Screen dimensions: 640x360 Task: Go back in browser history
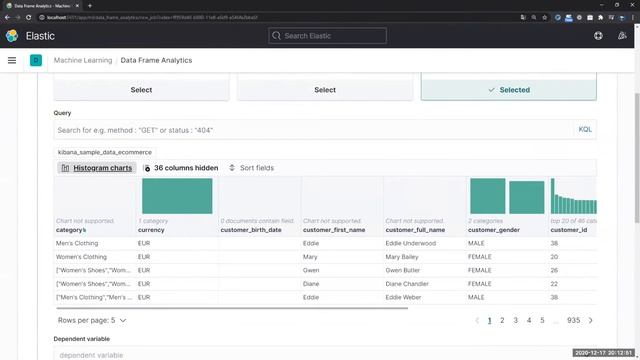[x=7, y=18]
